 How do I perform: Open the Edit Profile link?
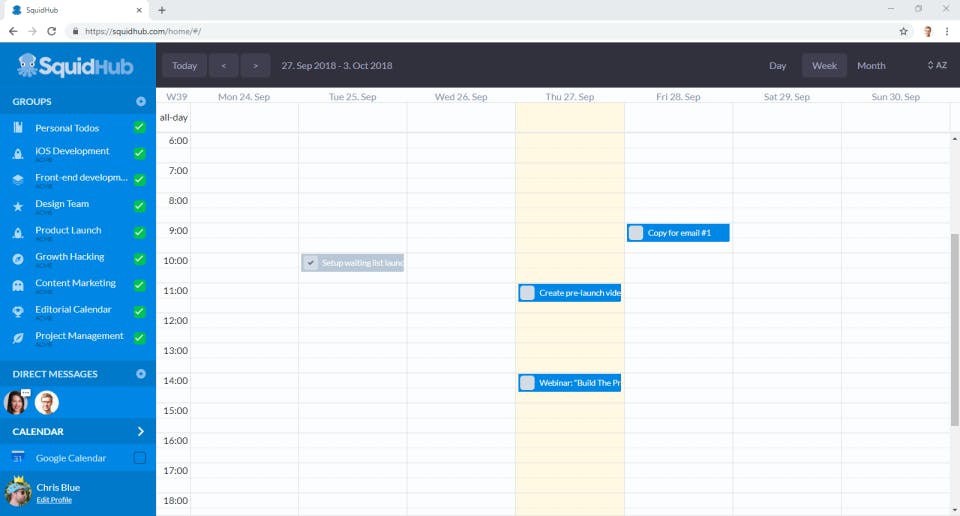tap(54, 500)
